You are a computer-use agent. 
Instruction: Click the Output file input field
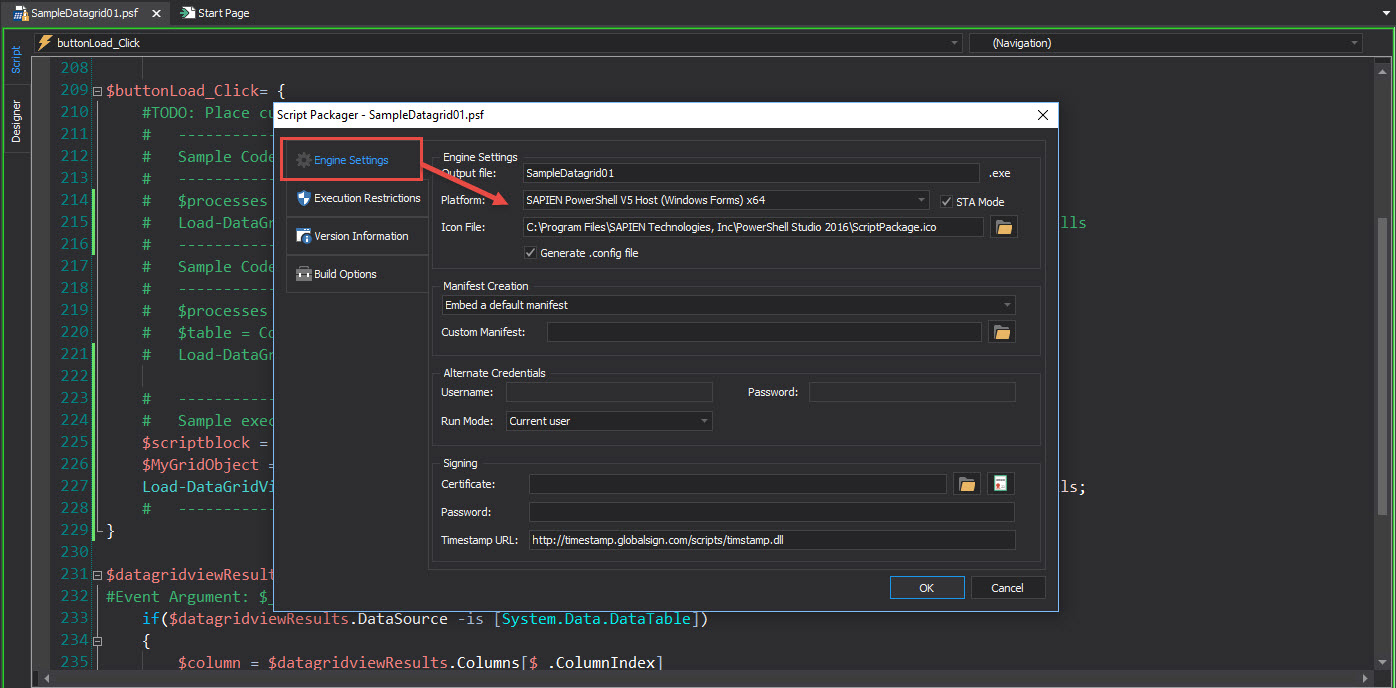coord(751,173)
